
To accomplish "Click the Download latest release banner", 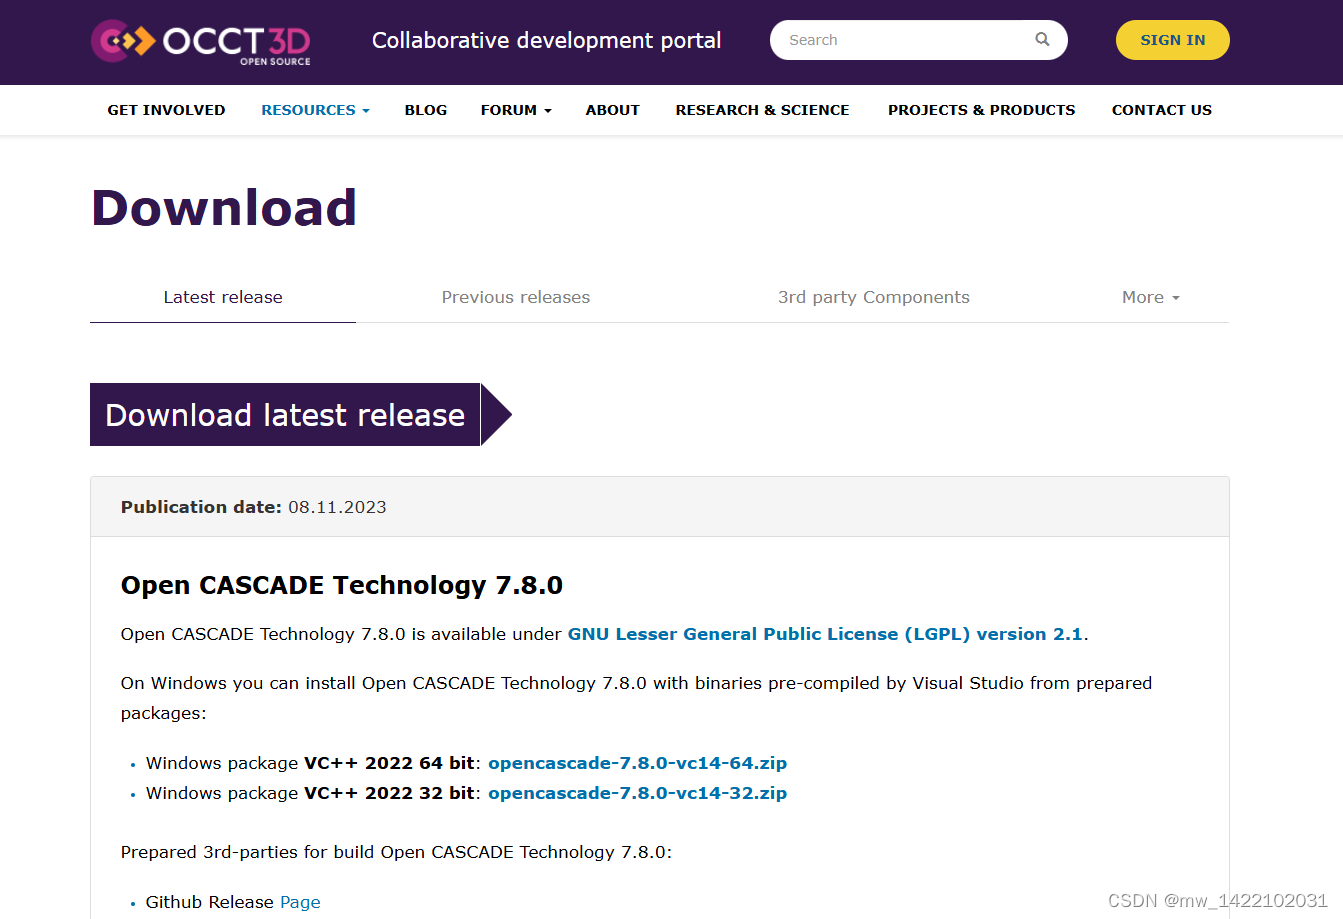I will coord(300,414).
